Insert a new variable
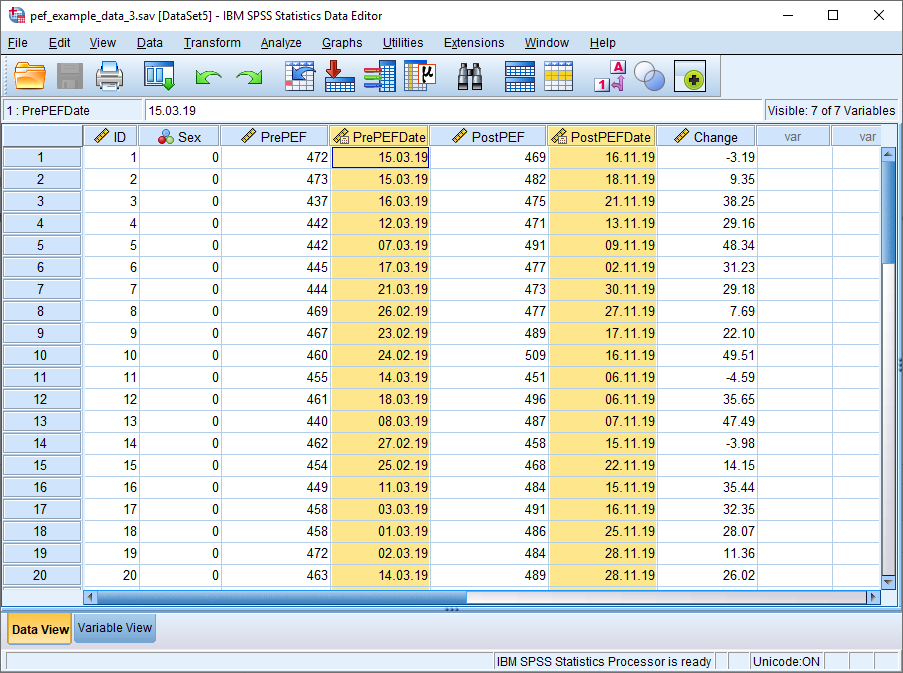Screen dimensions: 903x673 (x=558, y=76)
